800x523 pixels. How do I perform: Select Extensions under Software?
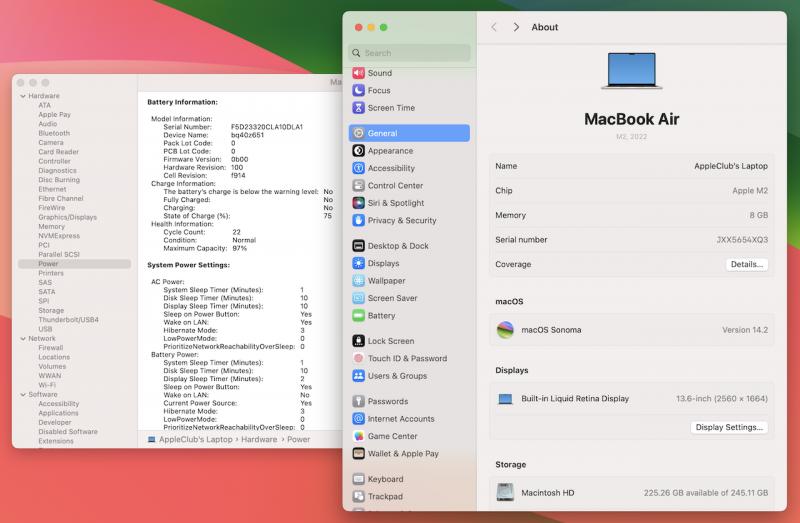(56, 441)
